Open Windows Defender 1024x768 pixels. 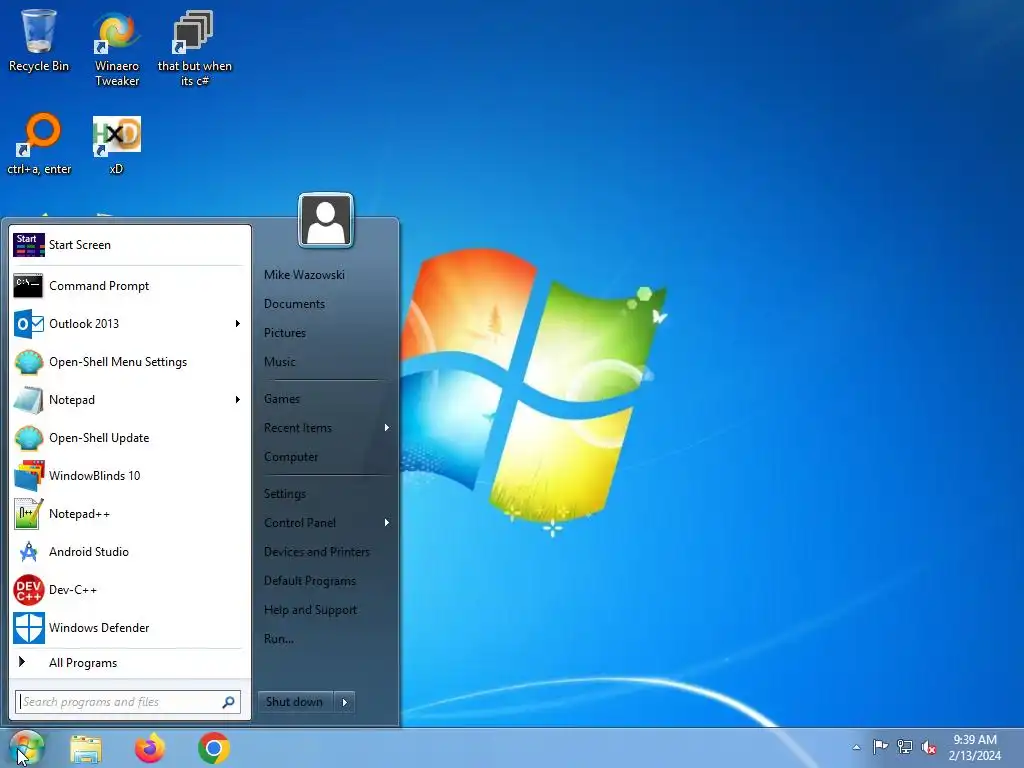point(129,628)
